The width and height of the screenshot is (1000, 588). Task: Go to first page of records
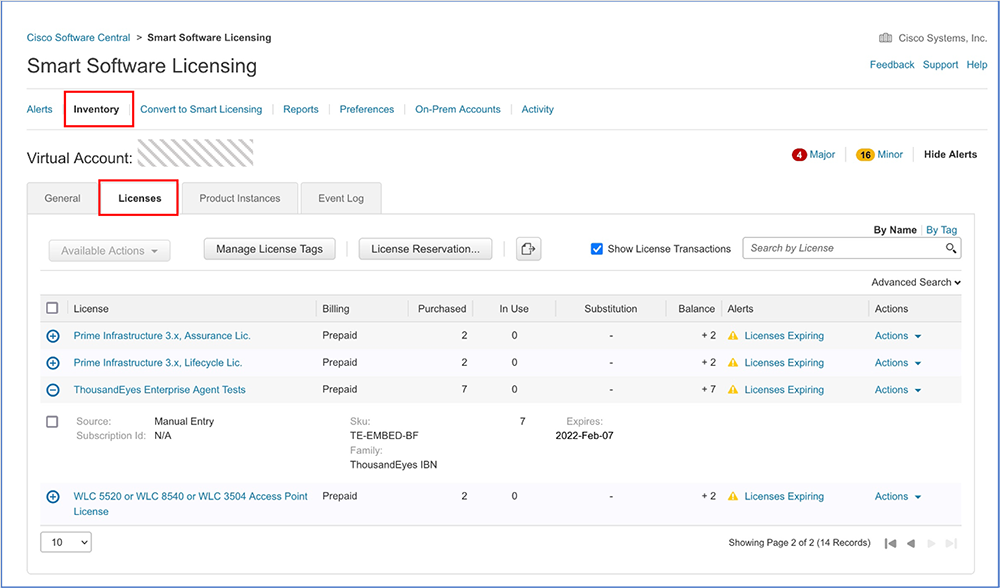890,543
